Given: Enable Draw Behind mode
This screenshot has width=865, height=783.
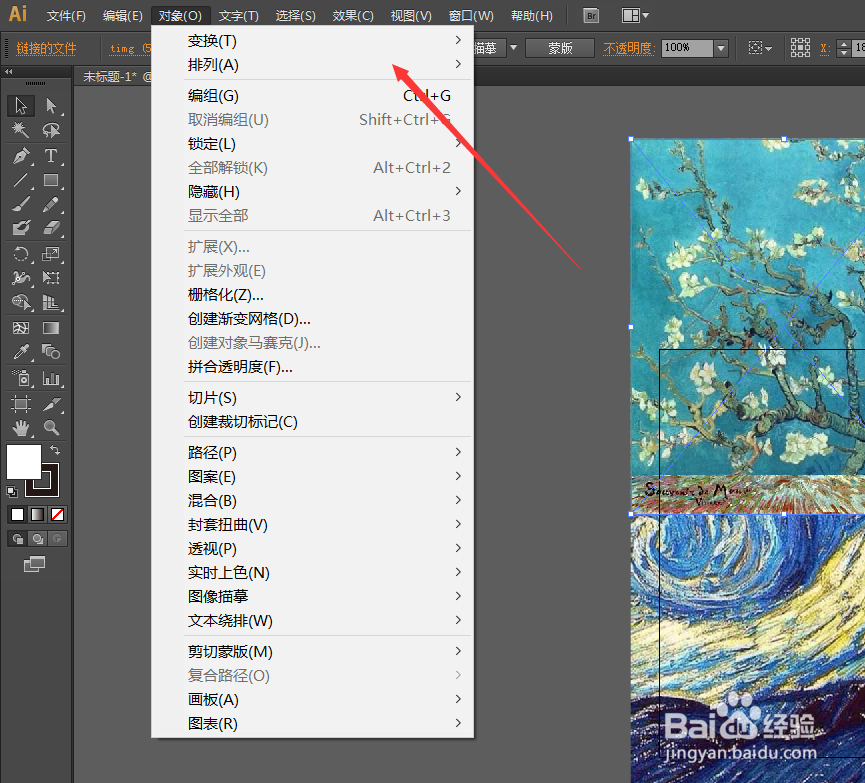Looking at the screenshot, I should (x=38, y=539).
